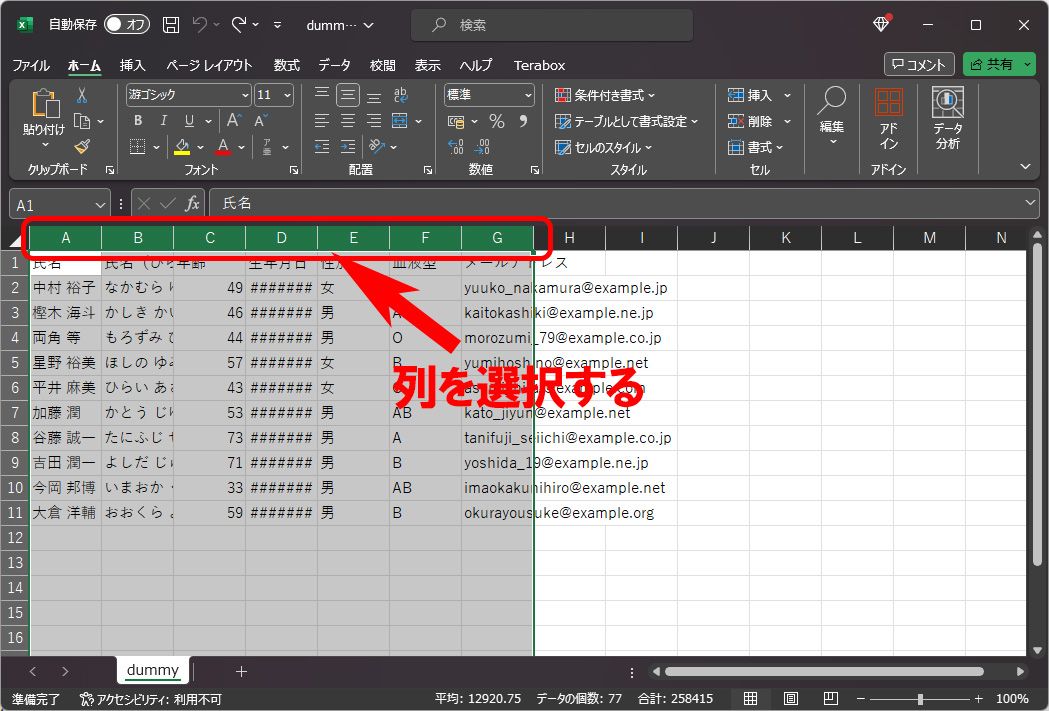
Task: Add a new sheet with plus button
Action: click(x=242, y=671)
